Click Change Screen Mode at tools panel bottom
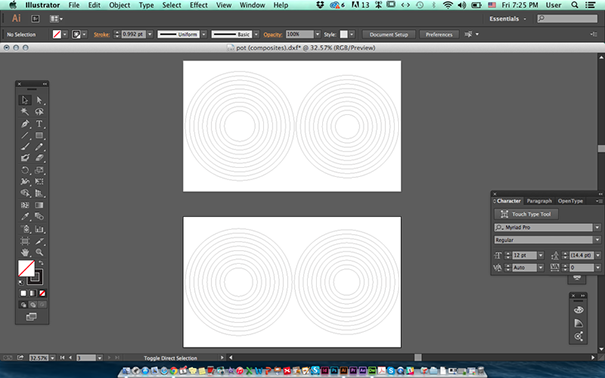 (x=31, y=317)
